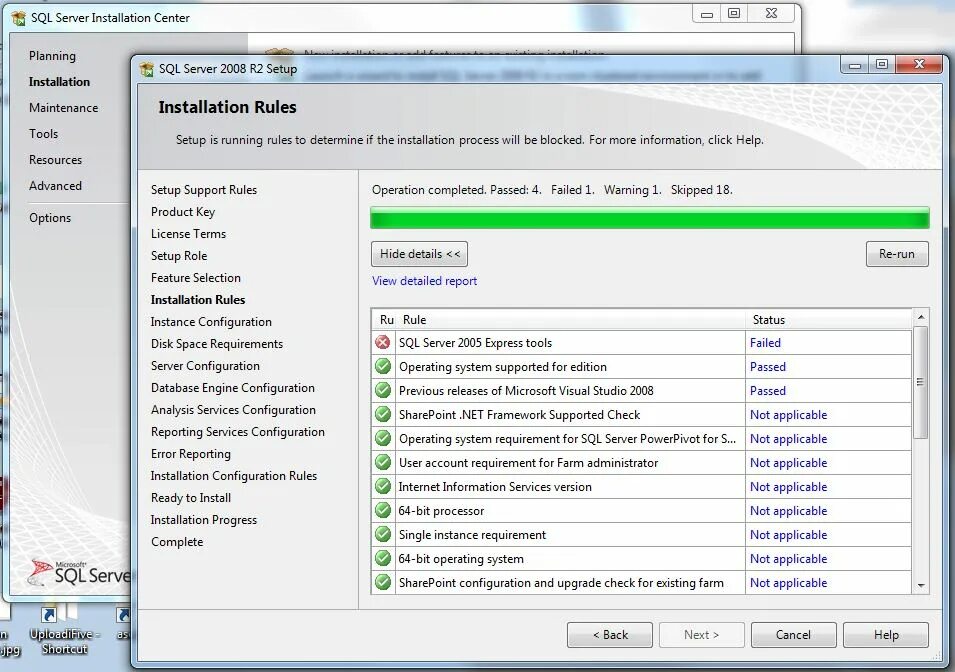The width and height of the screenshot is (955, 672).
Task: Close the SQL Server 2008 R2 Setup window
Action: 920,64
